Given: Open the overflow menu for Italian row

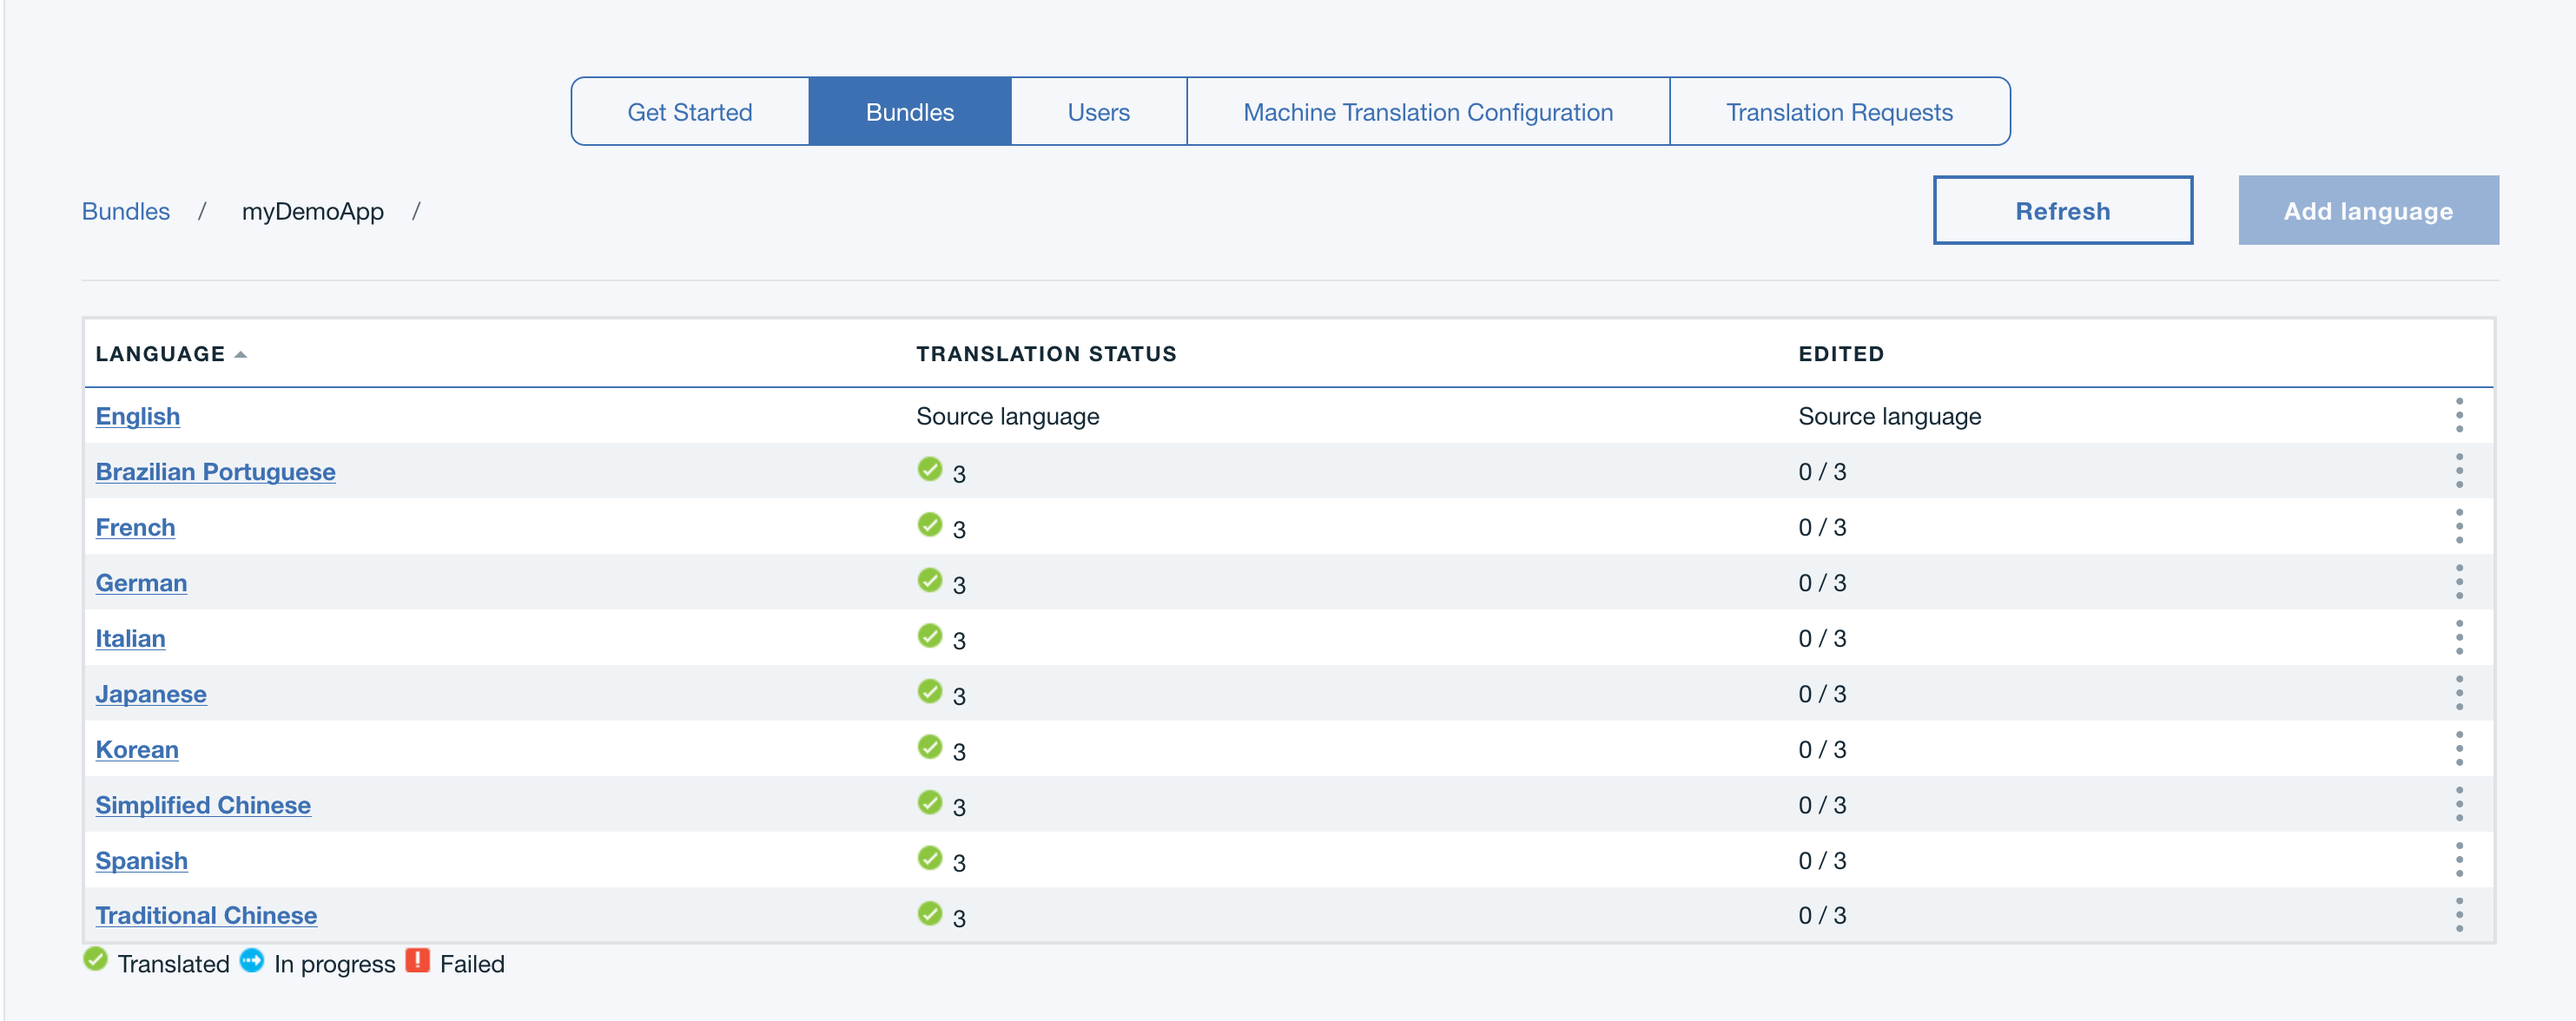Looking at the screenshot, I should (x=2459, y=637).
